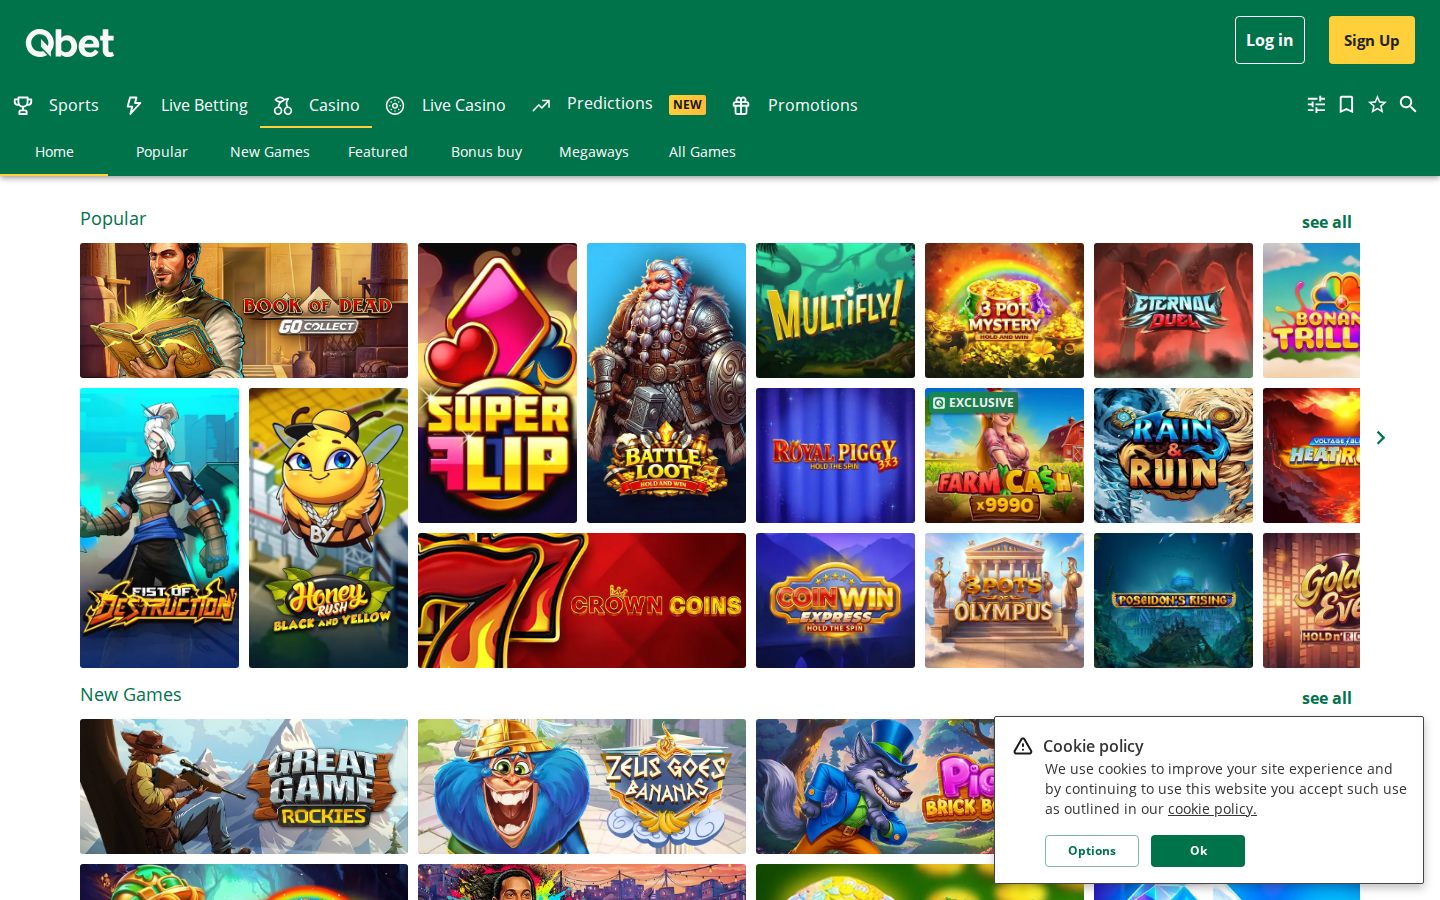Click the cookie policy warning icon
This screenshot has width=1440, height=900.
[1022, 746]
